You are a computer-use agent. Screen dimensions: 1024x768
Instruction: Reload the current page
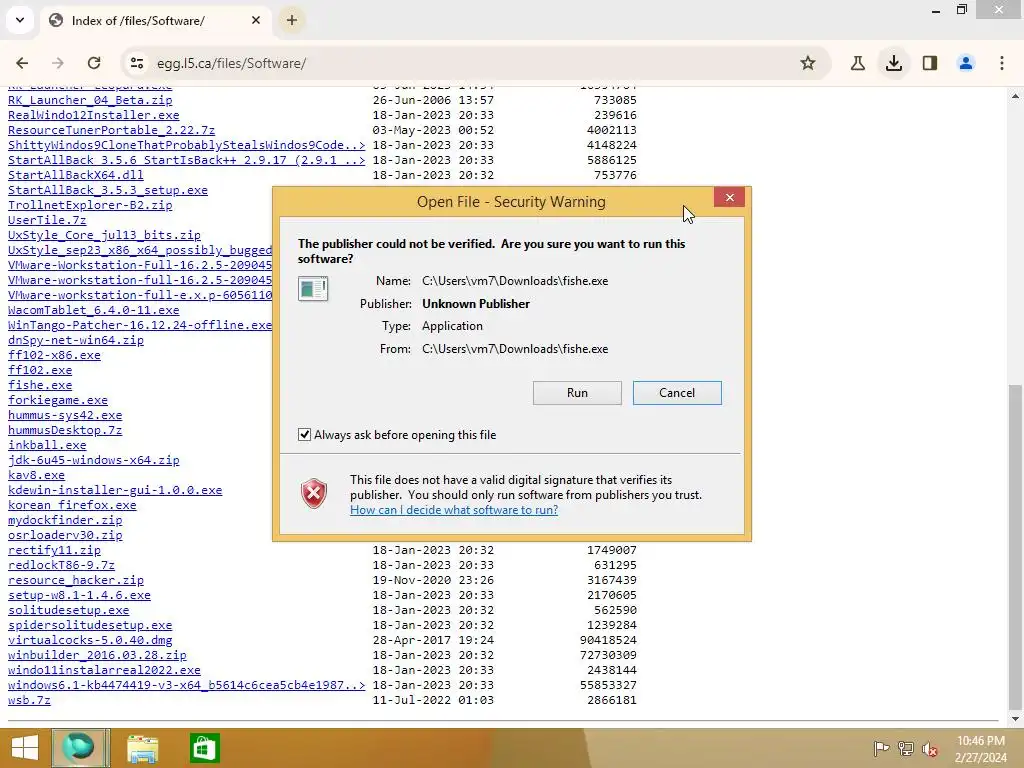[94, 63]
